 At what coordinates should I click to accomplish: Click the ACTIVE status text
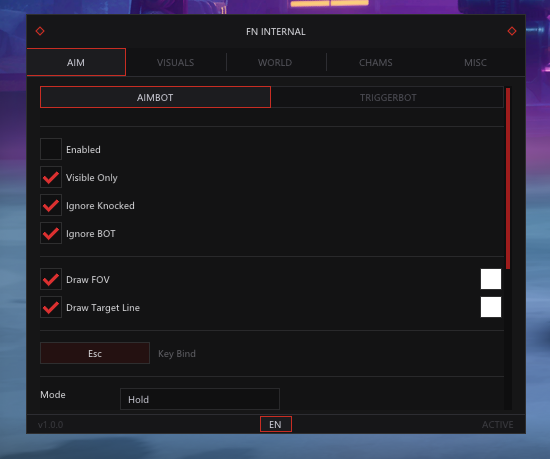[497, 425]
